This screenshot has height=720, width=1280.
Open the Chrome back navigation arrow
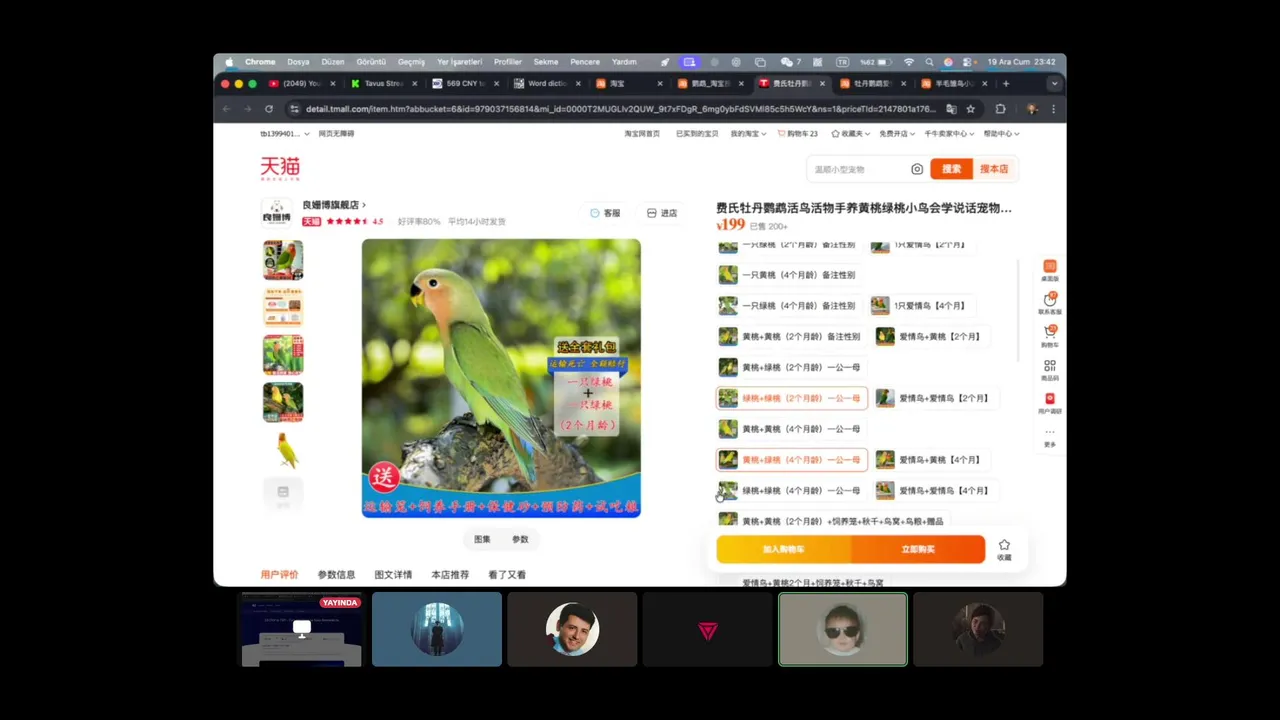coord(226,109)
